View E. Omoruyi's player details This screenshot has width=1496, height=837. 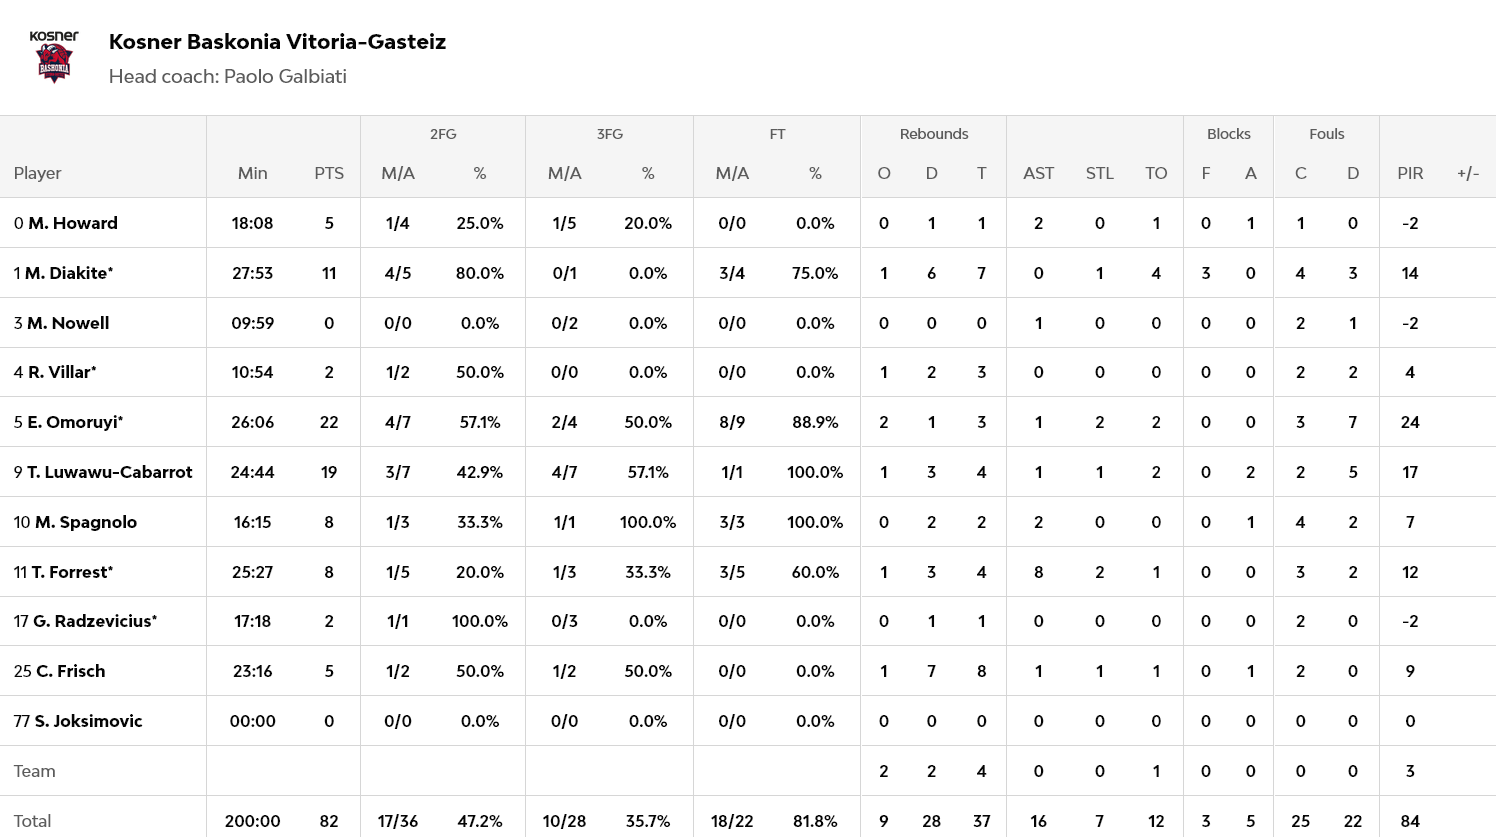pos(73,422)
